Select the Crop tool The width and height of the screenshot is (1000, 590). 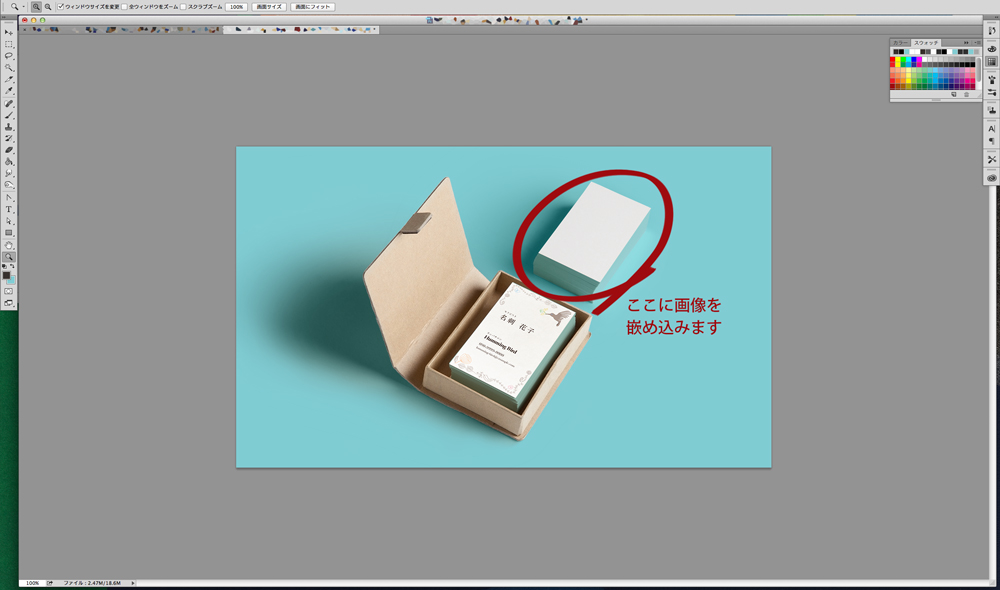pyautogui.click(x=7, y=79)
